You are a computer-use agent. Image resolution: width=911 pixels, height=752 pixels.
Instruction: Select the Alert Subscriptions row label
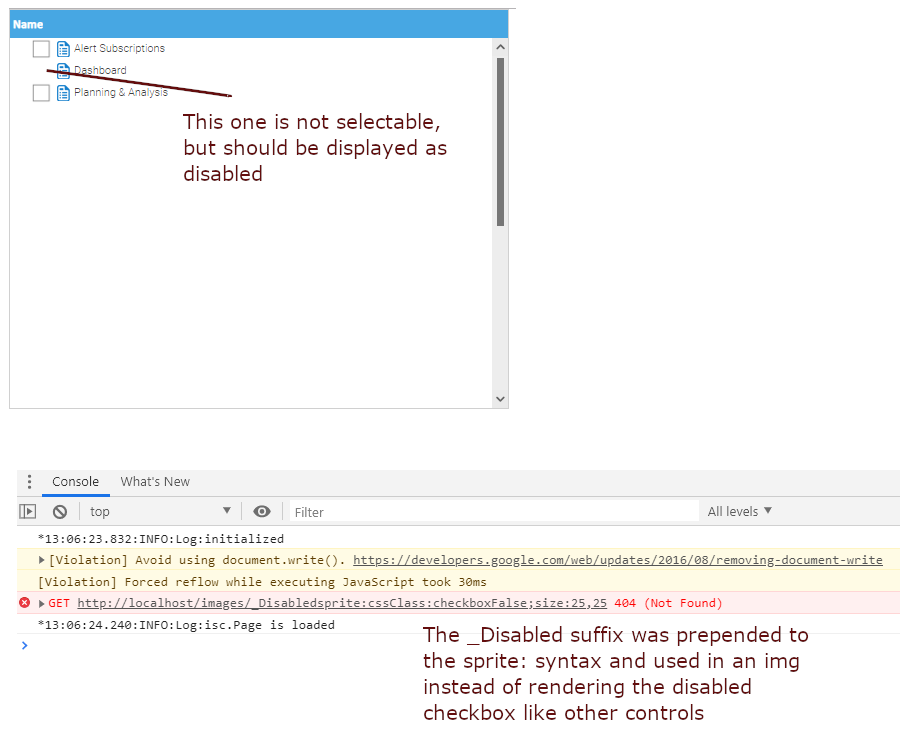pyautogui.click(x=120, y=48)
